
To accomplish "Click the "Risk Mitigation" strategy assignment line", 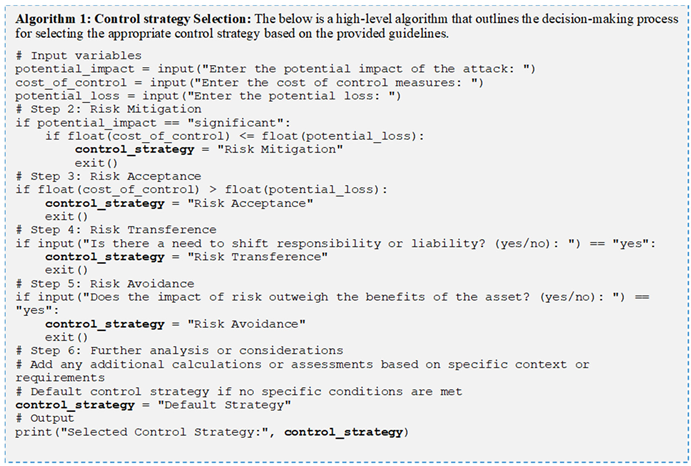I will 210,149.
